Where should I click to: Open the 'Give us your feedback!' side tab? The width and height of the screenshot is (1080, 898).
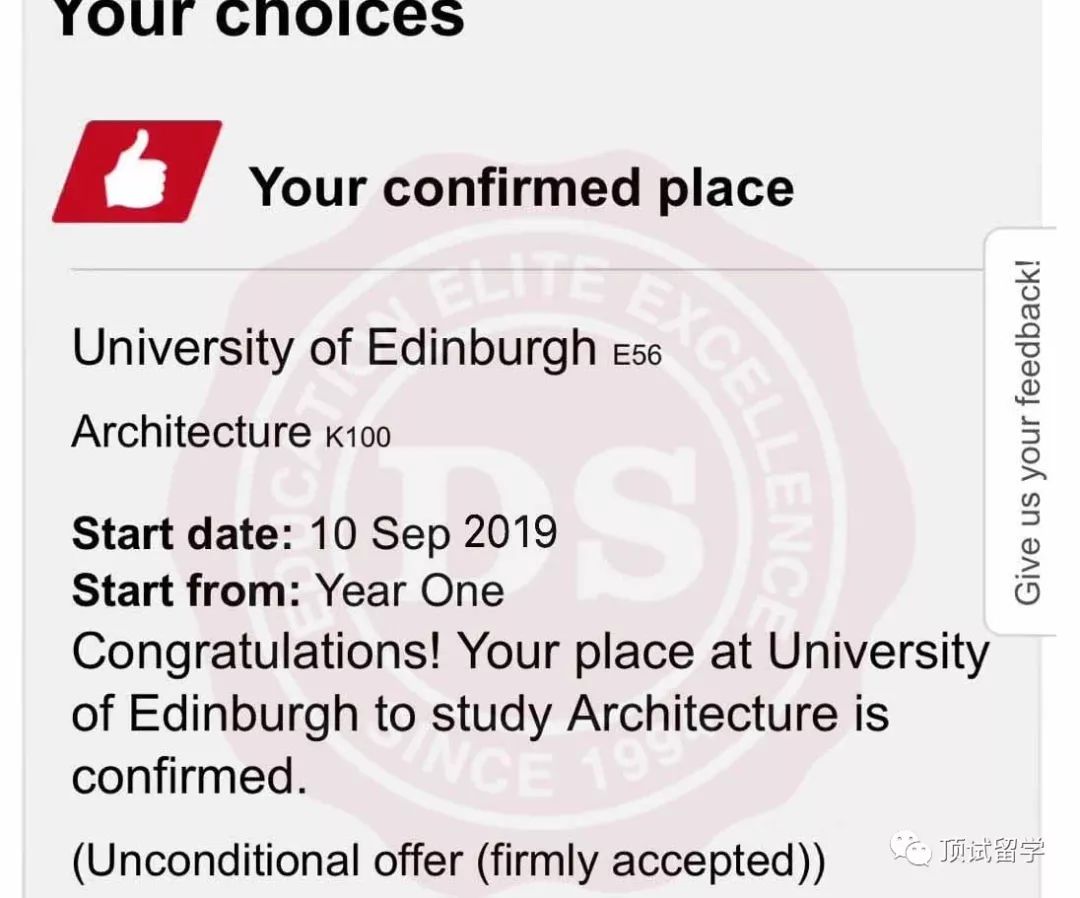pyautogui.click(x=1027, y=432)
